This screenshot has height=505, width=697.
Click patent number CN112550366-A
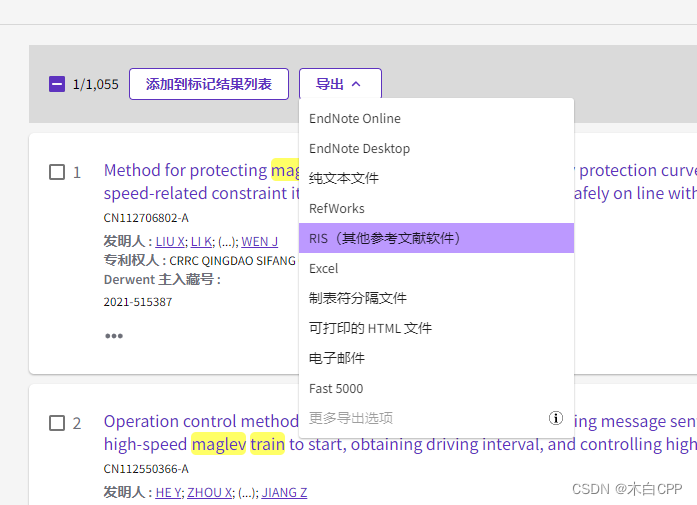pyautogui.click(x=146, y=469)
